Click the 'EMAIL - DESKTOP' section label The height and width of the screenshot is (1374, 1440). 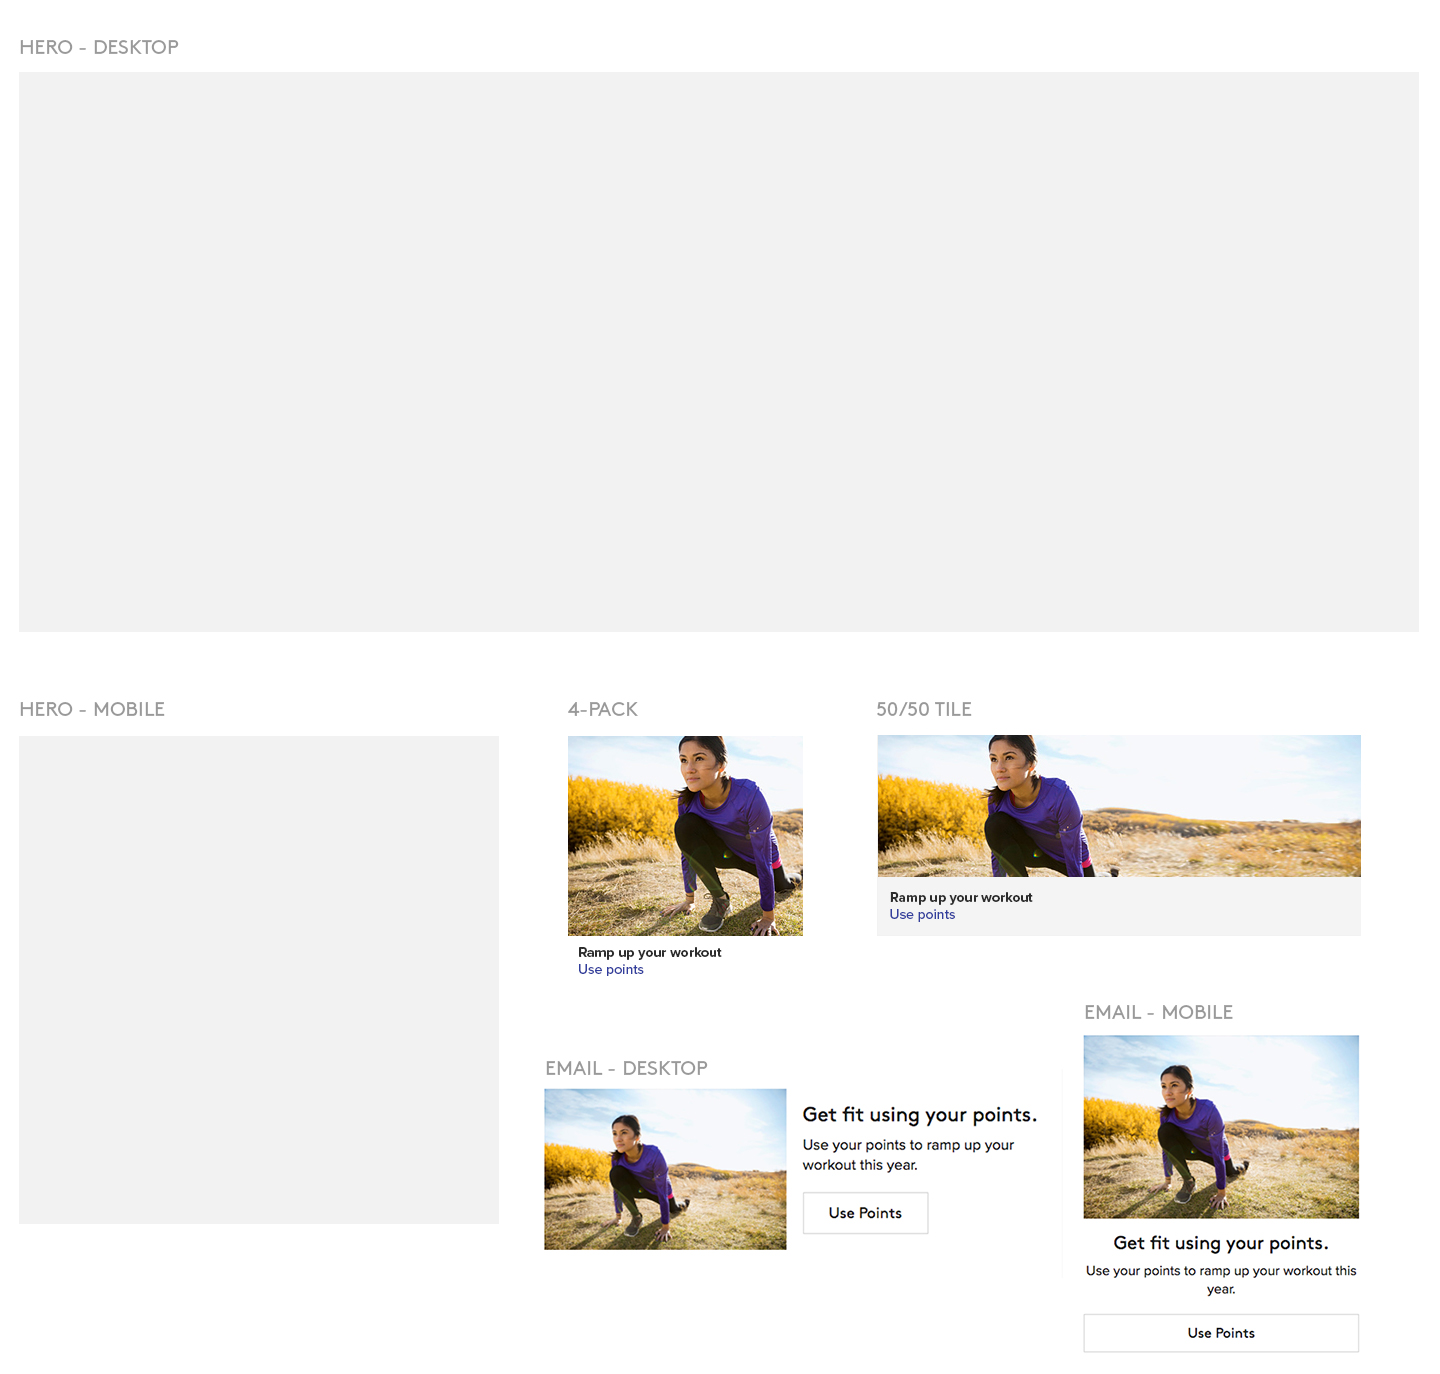pyautogui.click(x=626, y=1068)
